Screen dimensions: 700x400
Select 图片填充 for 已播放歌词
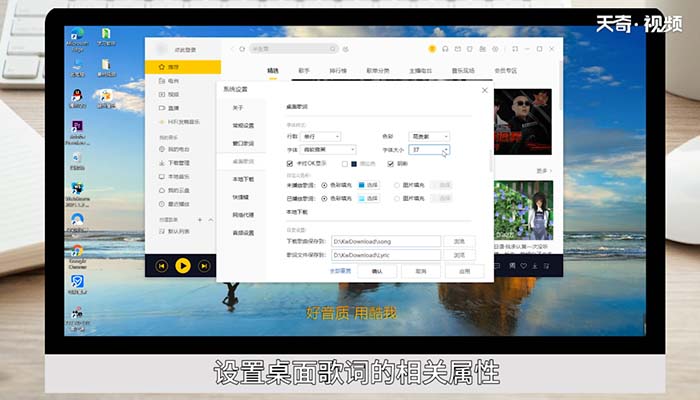tap(396, 198)
